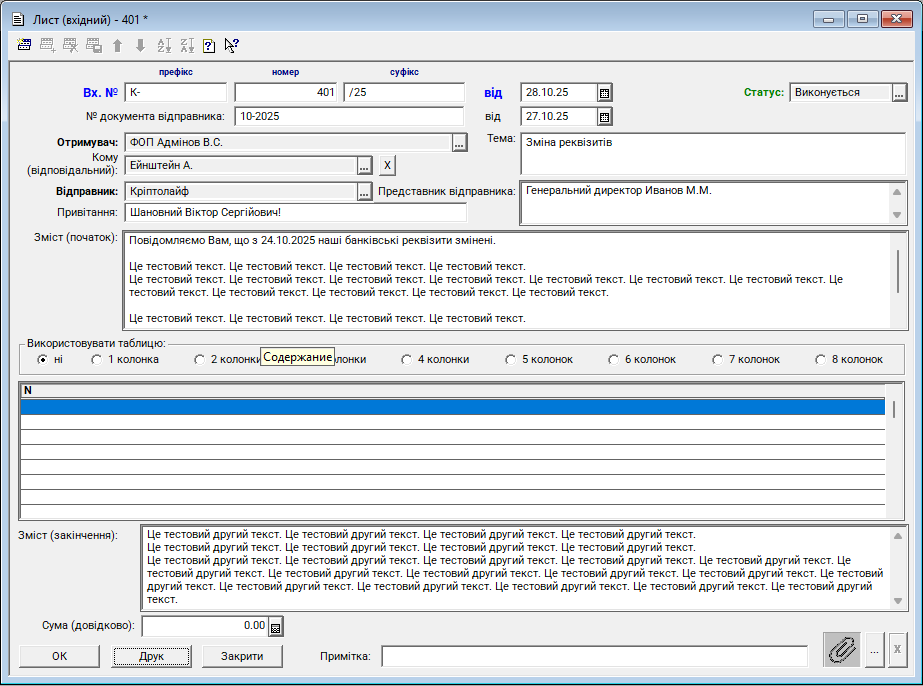Select the highlighted blue table row
This screenshot has width=923, height=686.
click(452, 407)
